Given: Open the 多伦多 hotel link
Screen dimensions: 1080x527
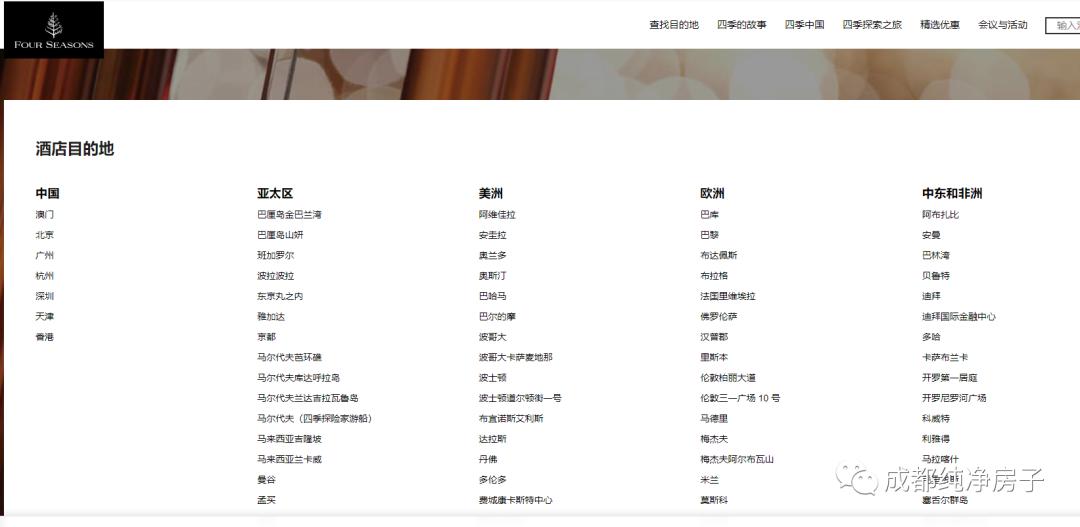Looking at the screenshot, I should tap(492, 480).
